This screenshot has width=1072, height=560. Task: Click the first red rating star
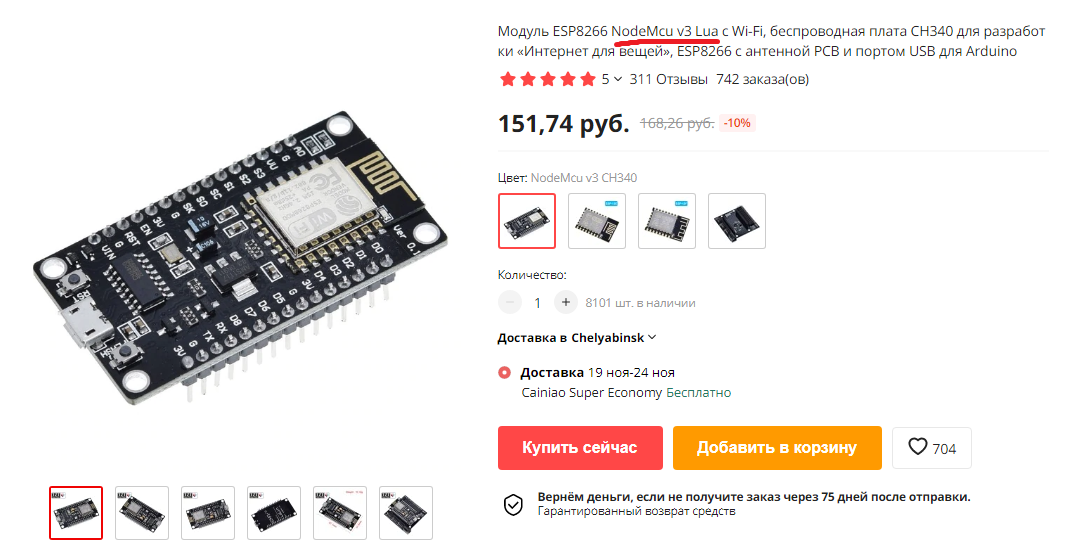click(507, 79)
